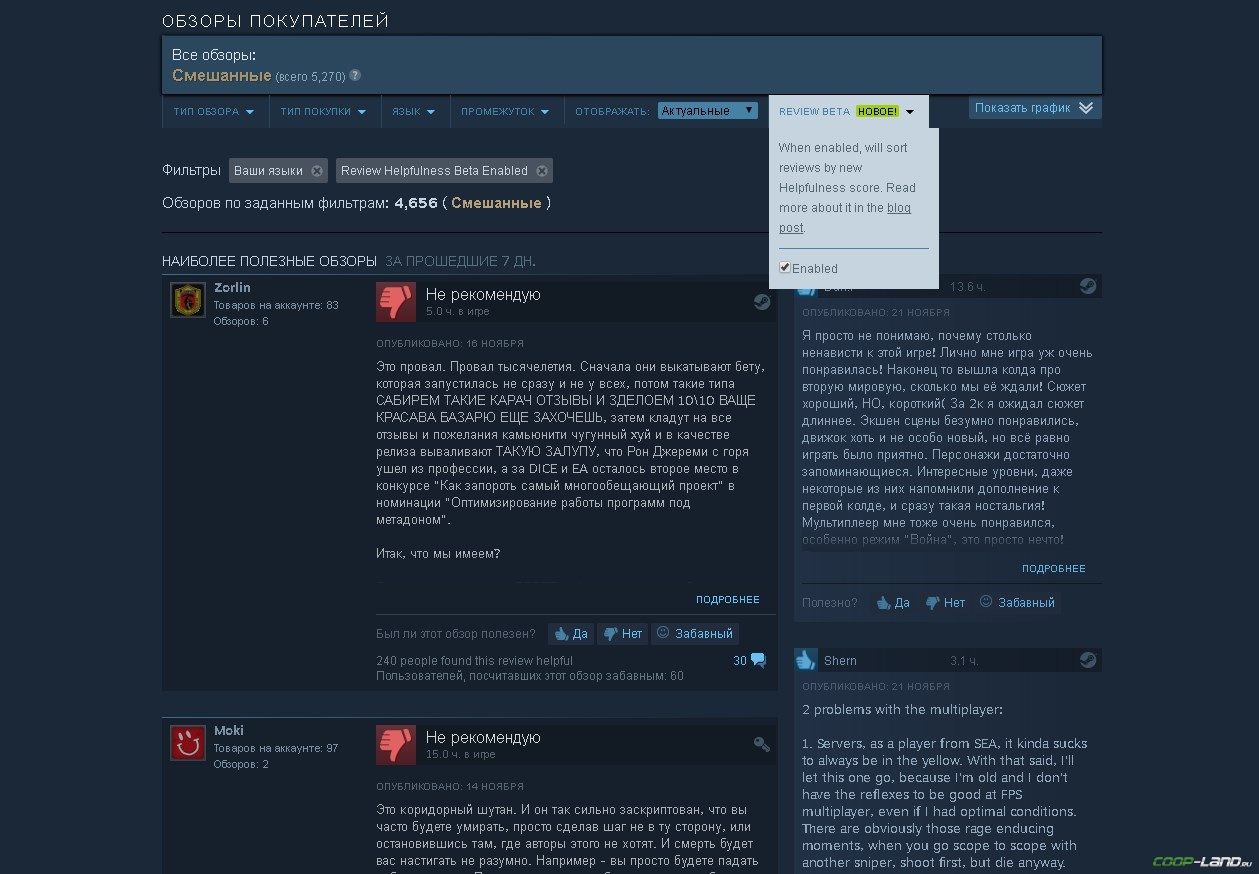Viewport: 1259px width, 874px height.
Task: Remove the Review Helpfulness Beta Enabled filter
Action: click(542, 171)
